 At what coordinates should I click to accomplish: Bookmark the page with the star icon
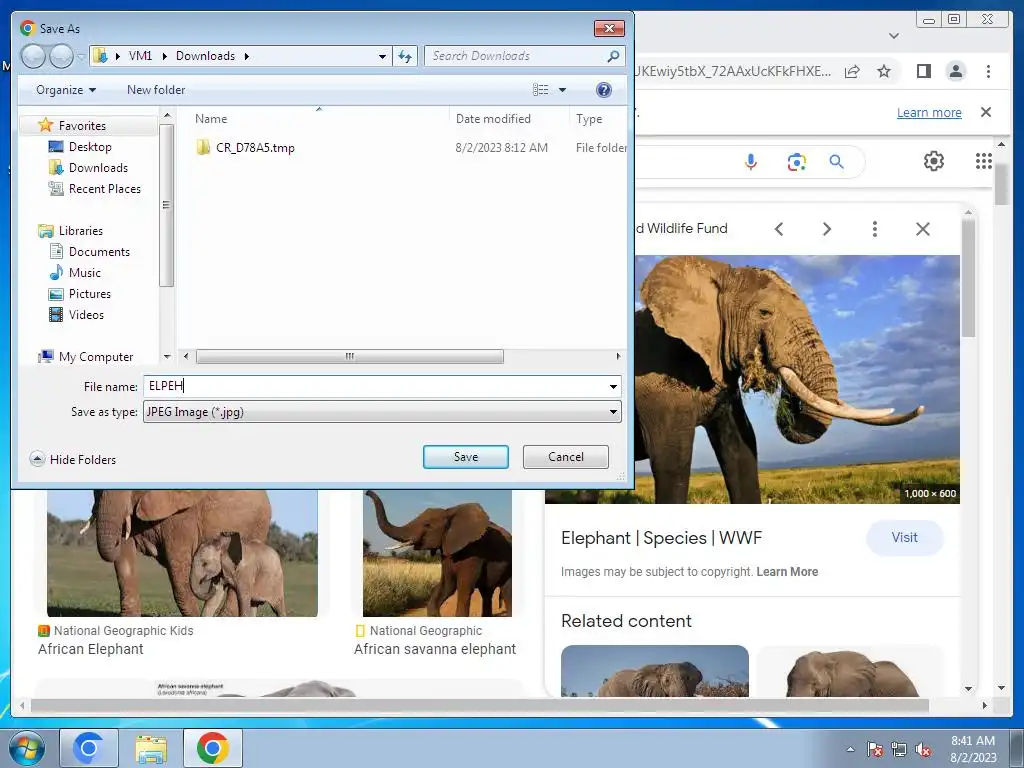pos(884,71)
